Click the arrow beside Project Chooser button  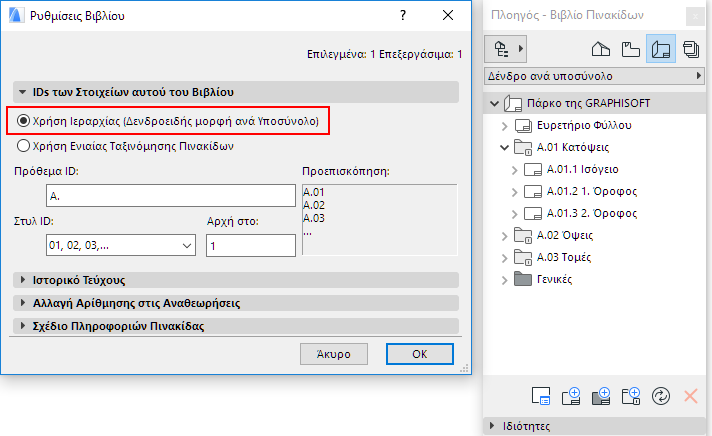click(521, 49)
